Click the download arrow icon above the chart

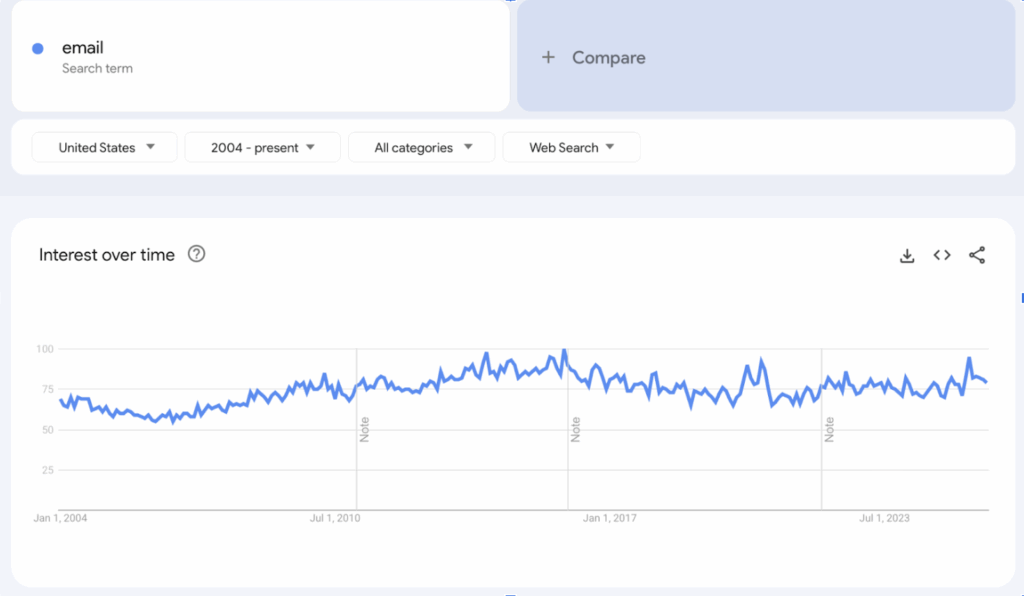click(x=906, y=255)
